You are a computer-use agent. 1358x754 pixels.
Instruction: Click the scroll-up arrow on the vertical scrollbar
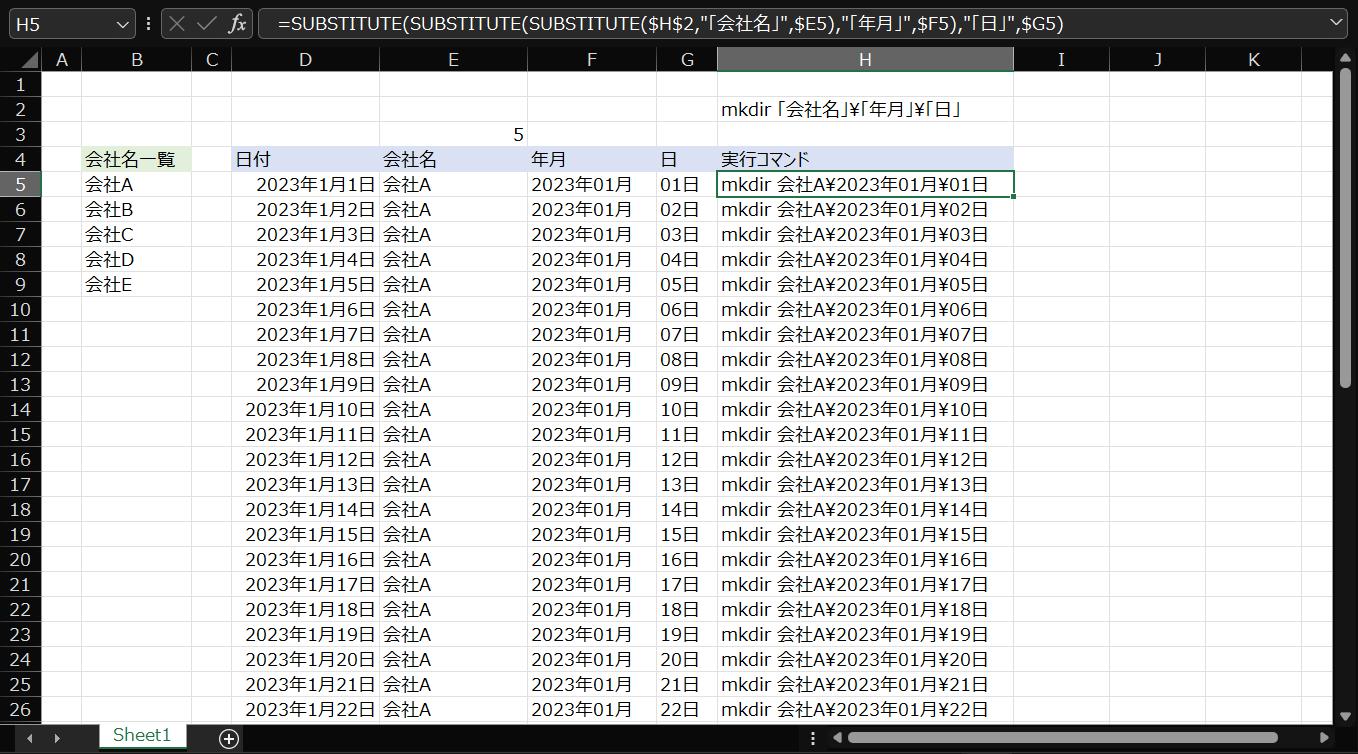pyautogui.click(x=1345, y=59)
